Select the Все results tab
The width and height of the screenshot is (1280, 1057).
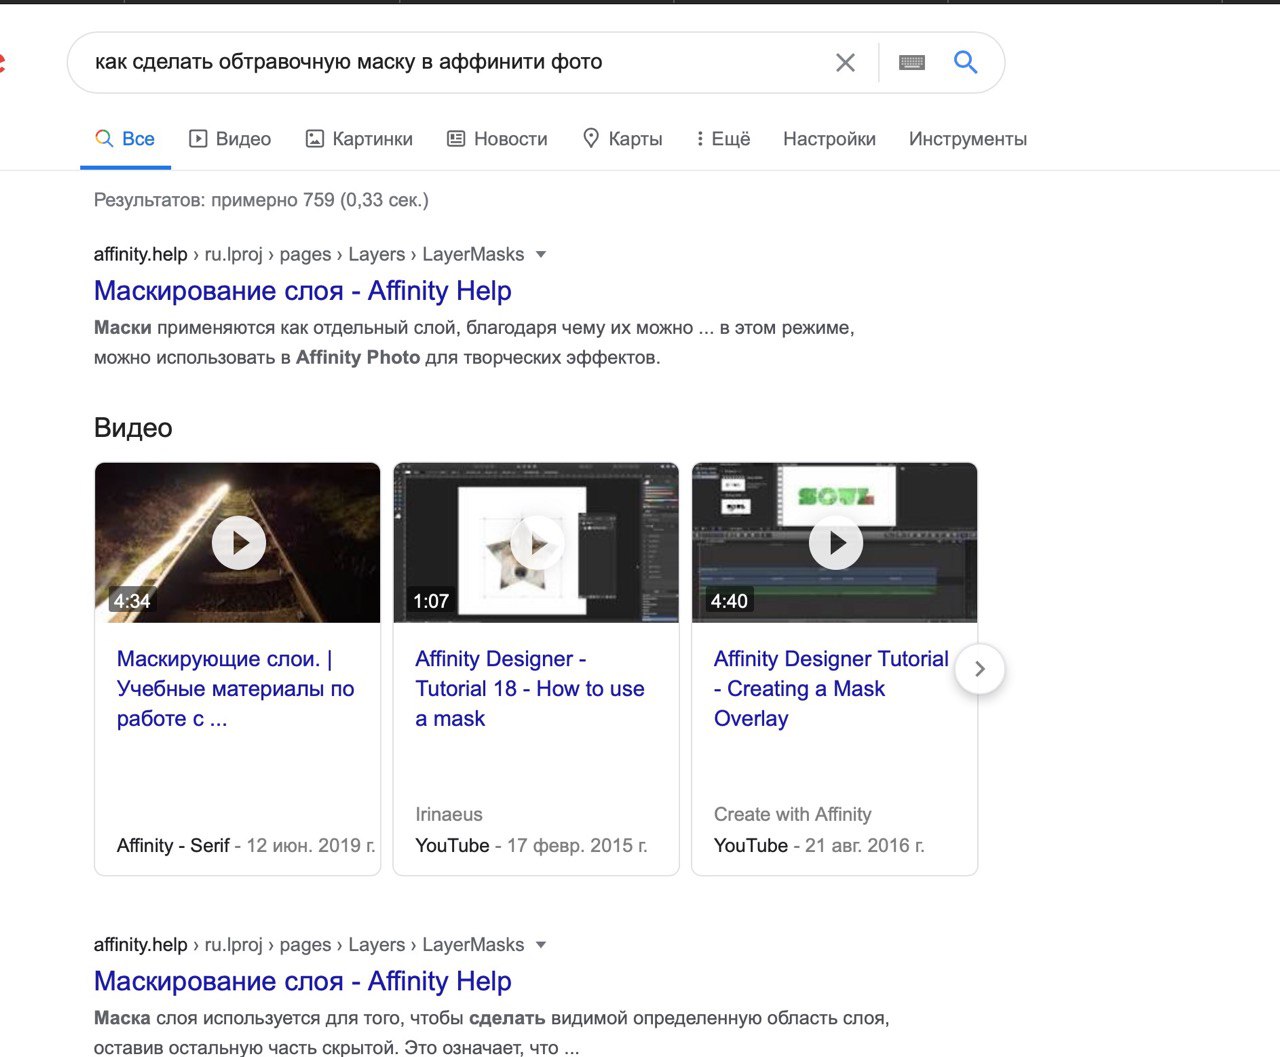(x=125, y=139)
